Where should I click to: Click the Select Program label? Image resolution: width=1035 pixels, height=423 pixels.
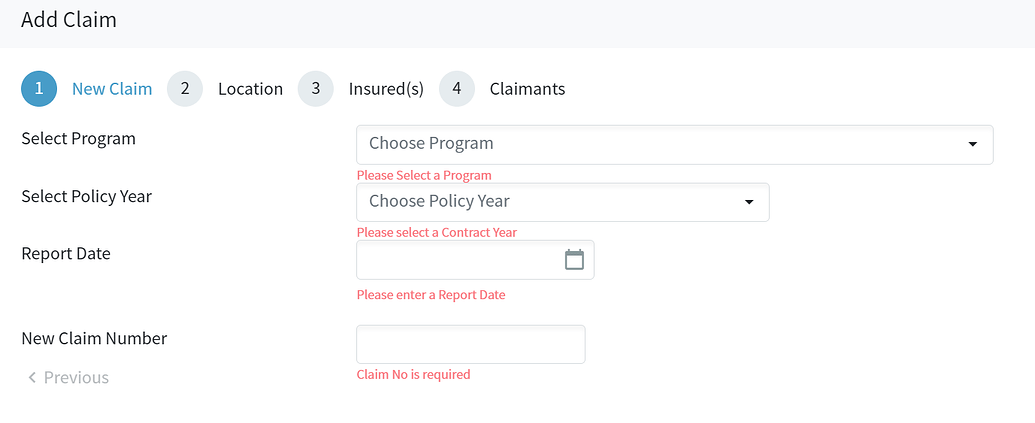pos(79,139)
